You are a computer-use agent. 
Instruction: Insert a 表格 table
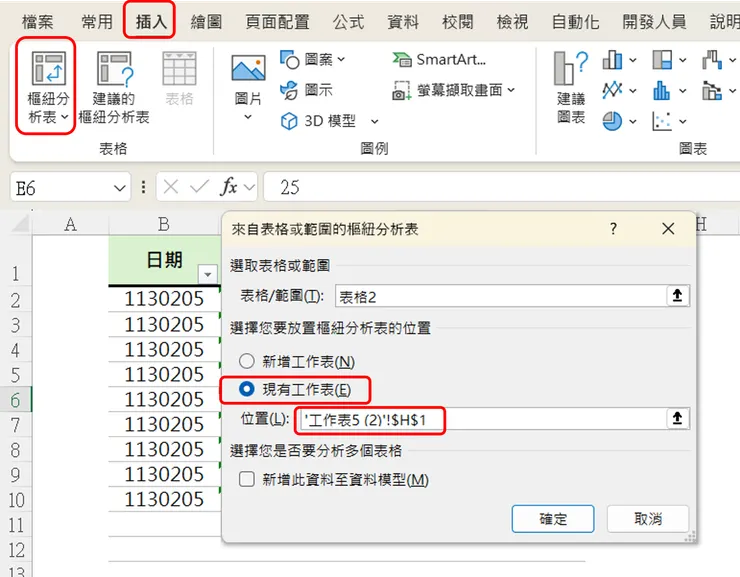coord(179,78)
